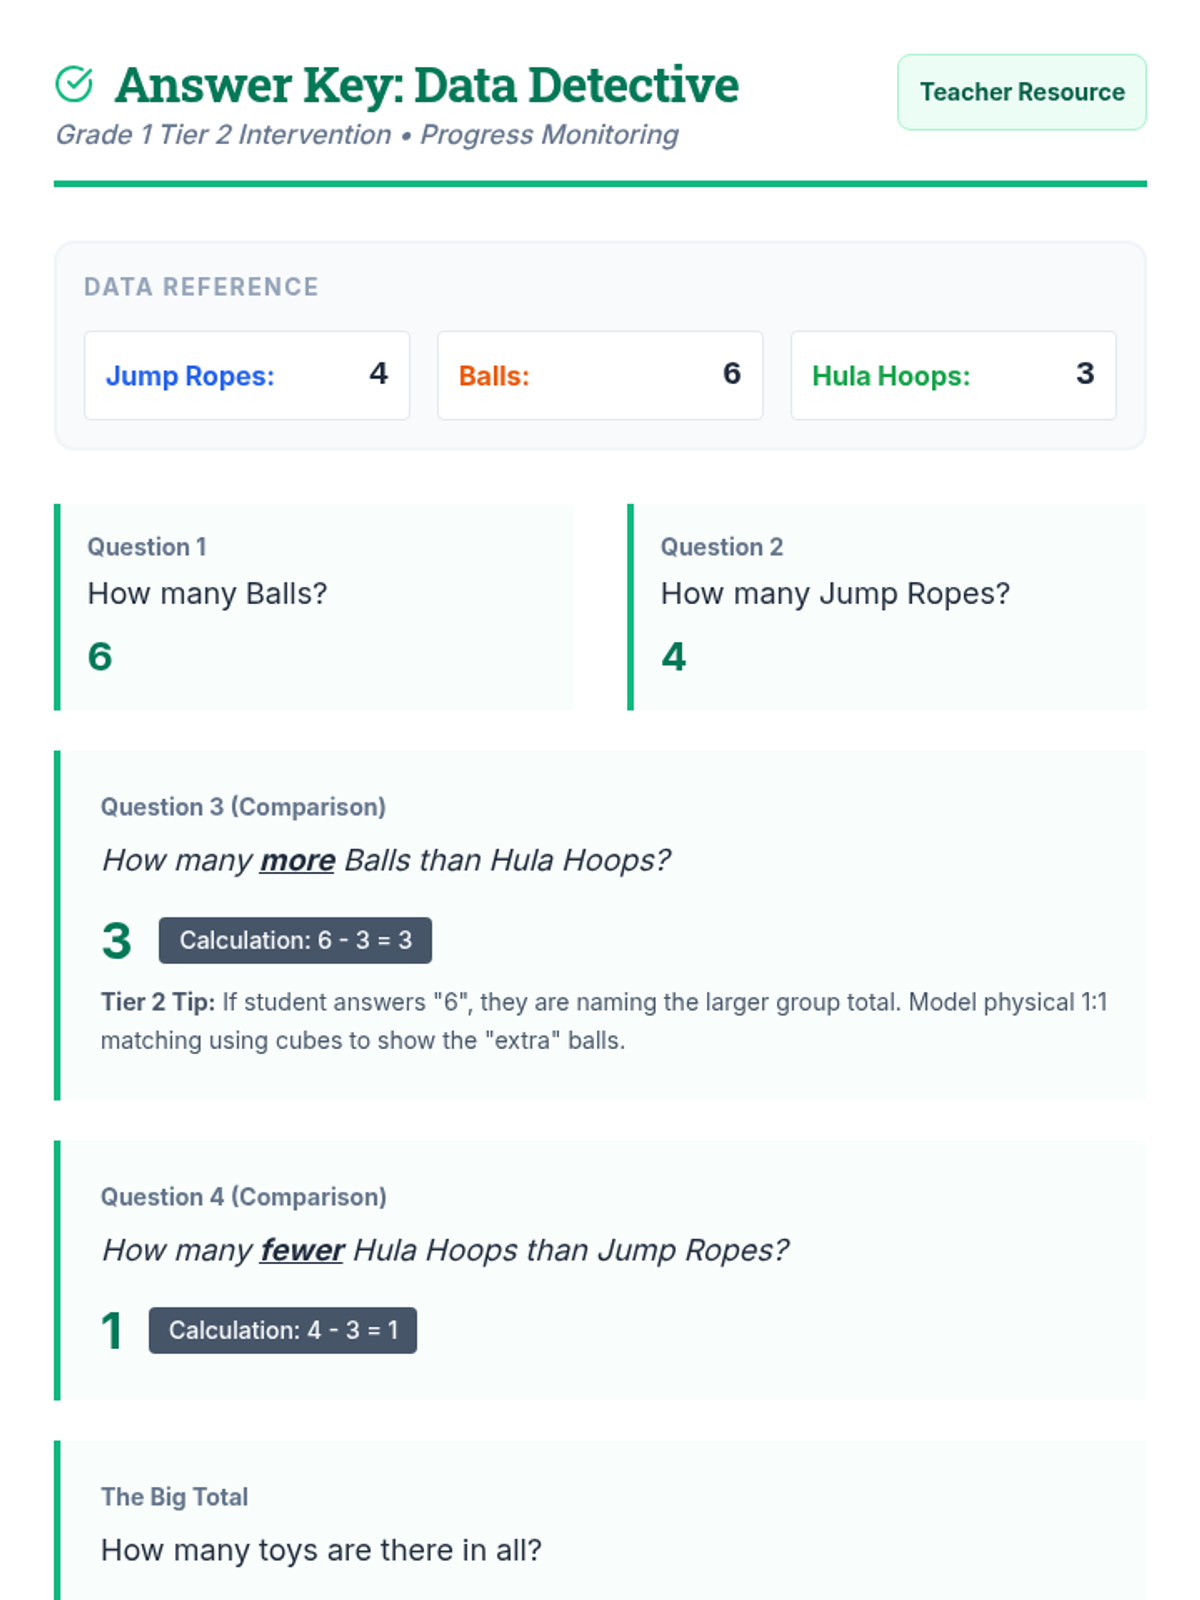Screen dimensions: 1200x1600
Task: Click the underlined word "fewer"
Action: coord(301,1250)
